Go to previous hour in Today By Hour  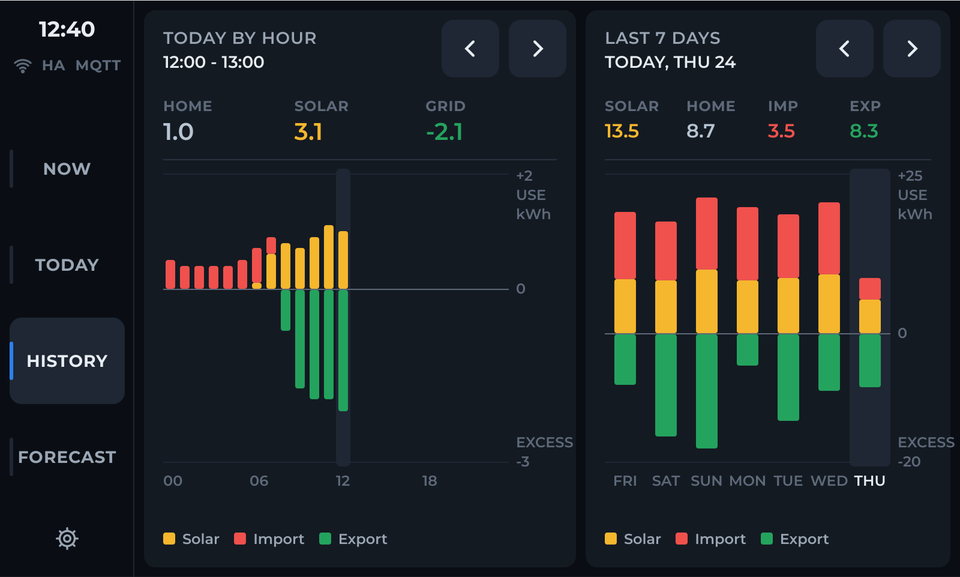[470, 48]
